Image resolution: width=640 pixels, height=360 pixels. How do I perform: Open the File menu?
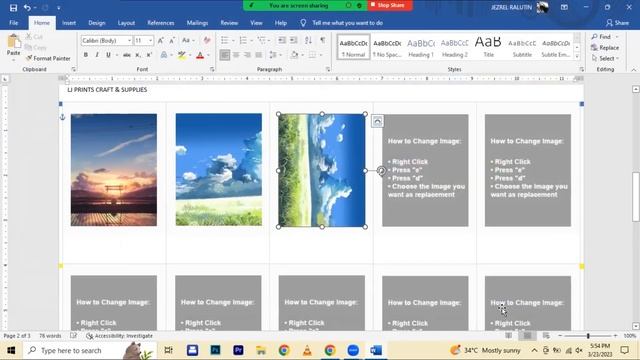click(x=13, y=23)
